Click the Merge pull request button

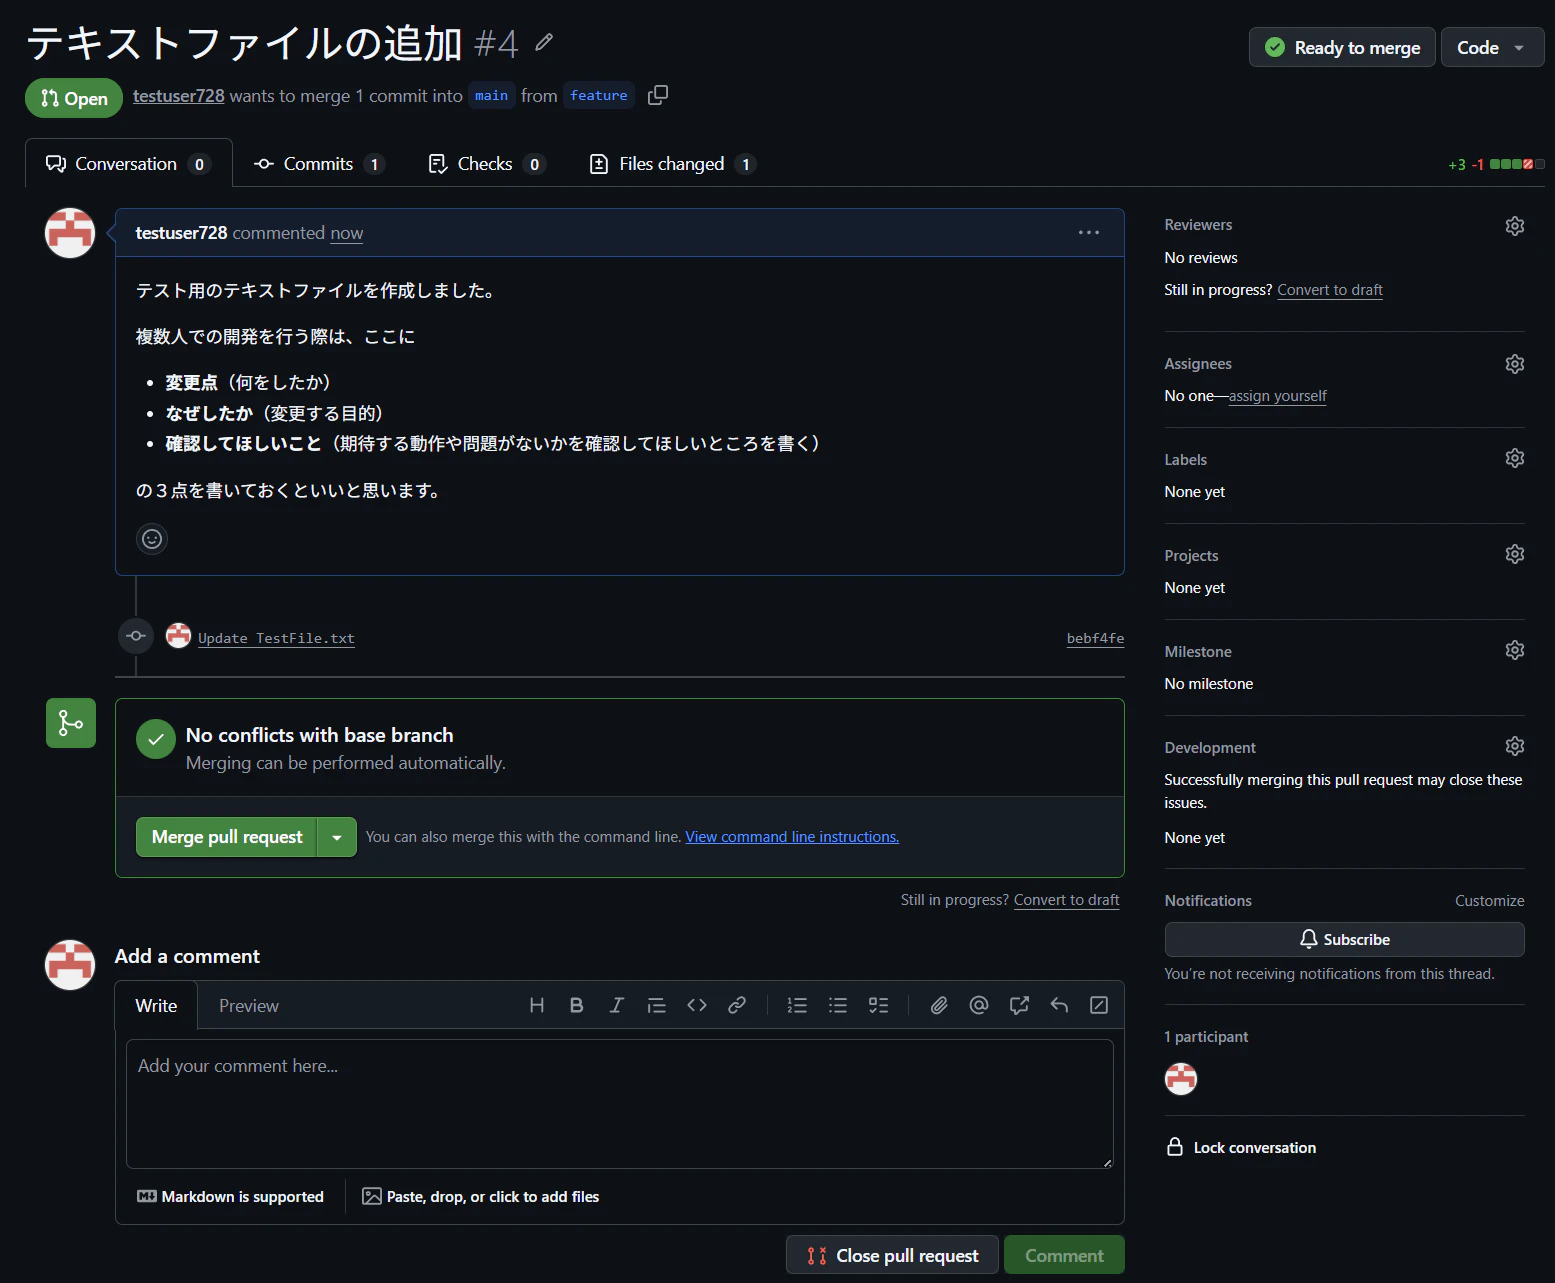pyautogui.click(x=227, y=837)
